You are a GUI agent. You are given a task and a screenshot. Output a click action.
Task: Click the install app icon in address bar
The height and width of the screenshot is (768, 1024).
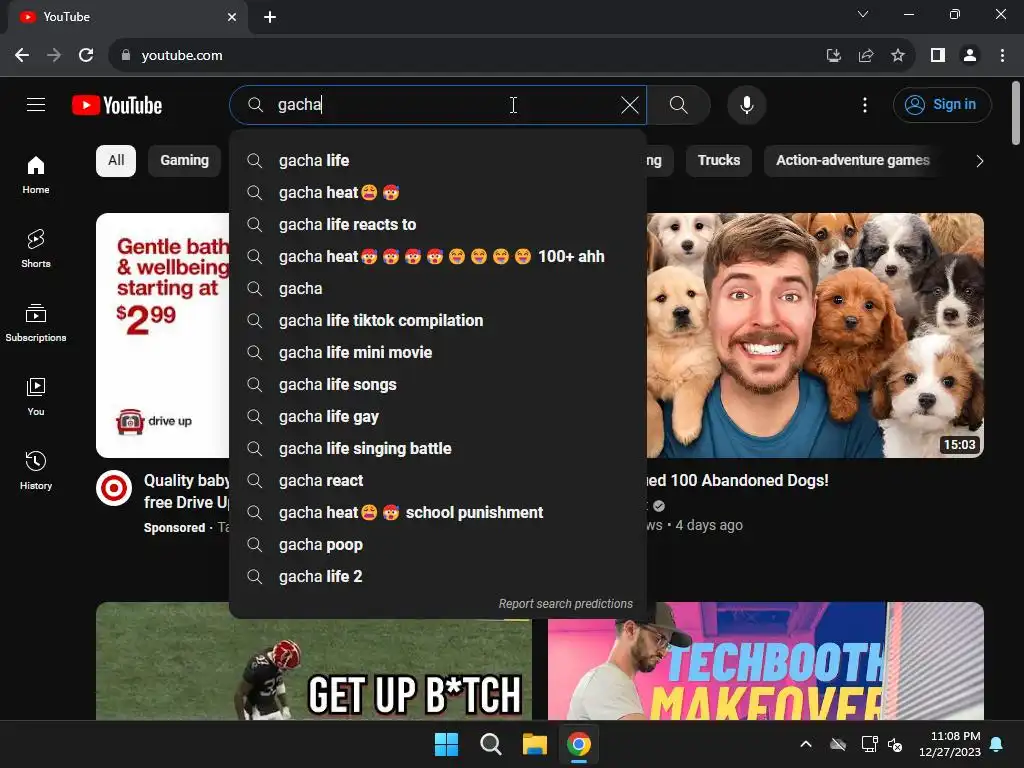tap(833, 56)
